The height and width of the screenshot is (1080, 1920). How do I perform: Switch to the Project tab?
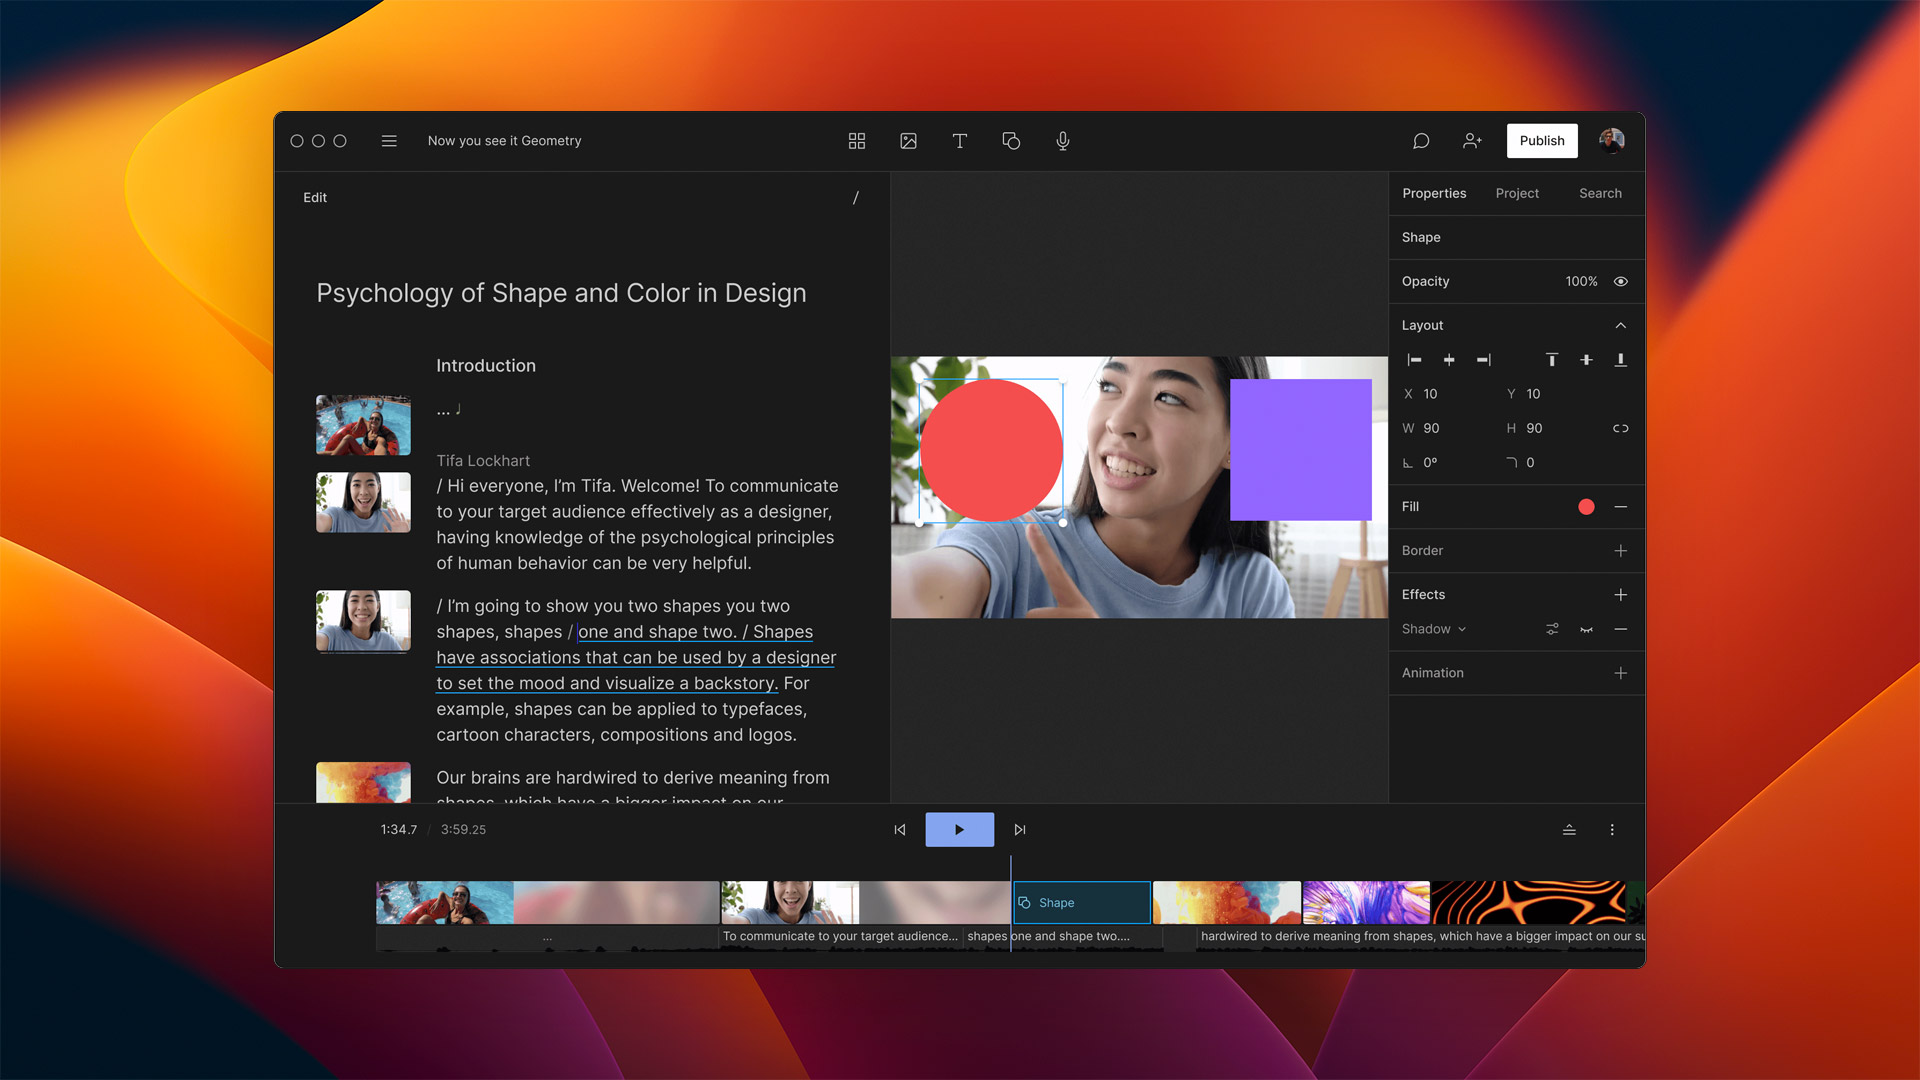[x=1517, y=193]
